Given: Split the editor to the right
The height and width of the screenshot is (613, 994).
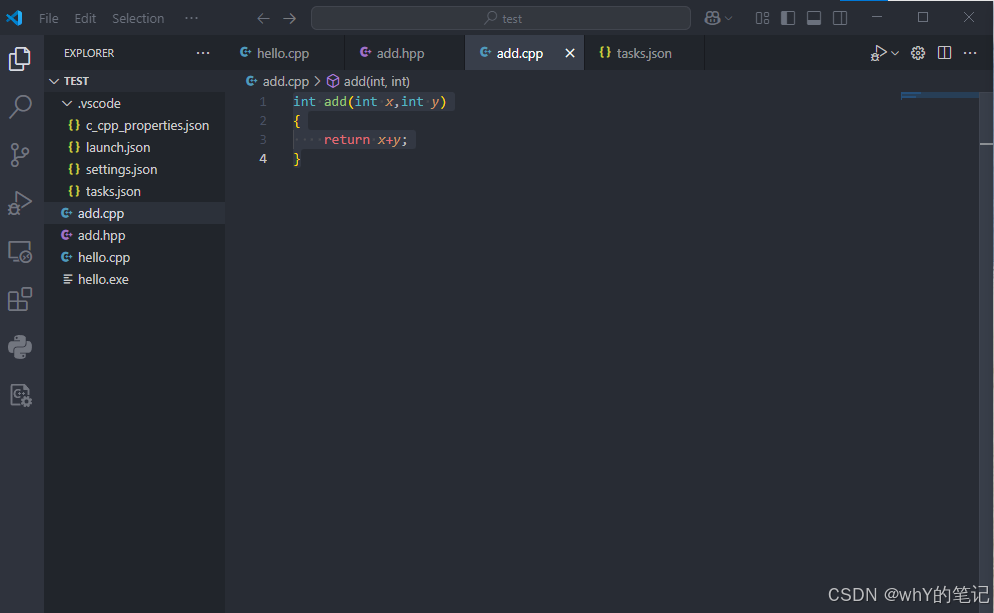Looking at the screenshot, I should (x=945, y=53).
